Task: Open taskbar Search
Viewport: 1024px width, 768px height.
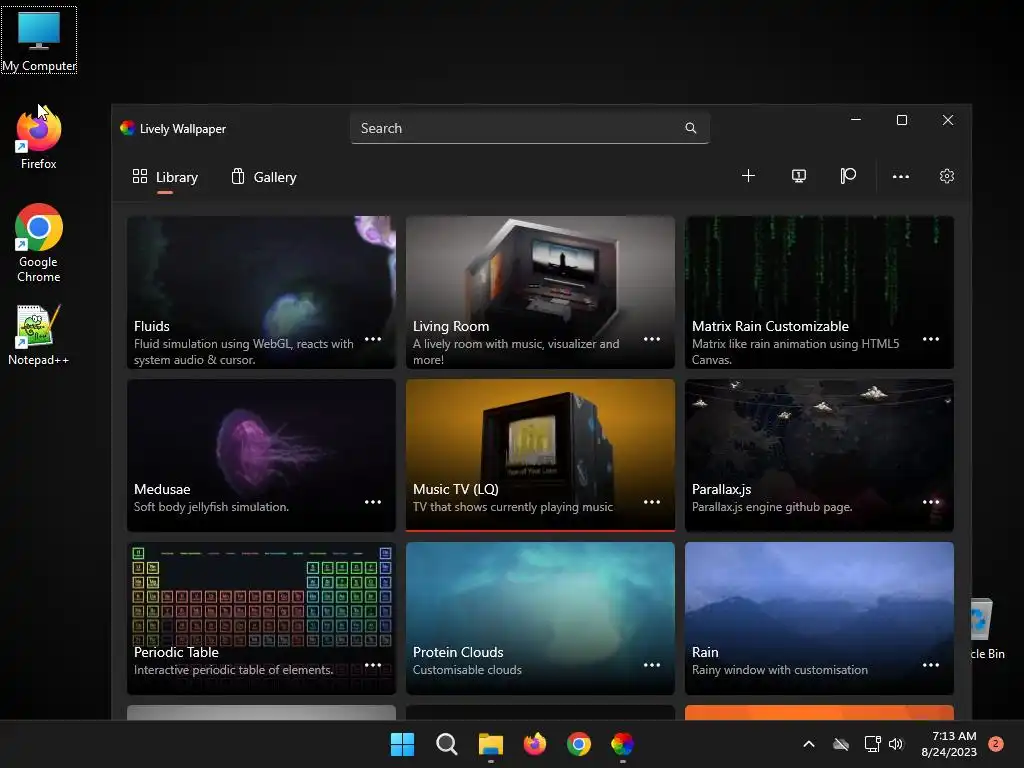Action: (x=447, y=744)
